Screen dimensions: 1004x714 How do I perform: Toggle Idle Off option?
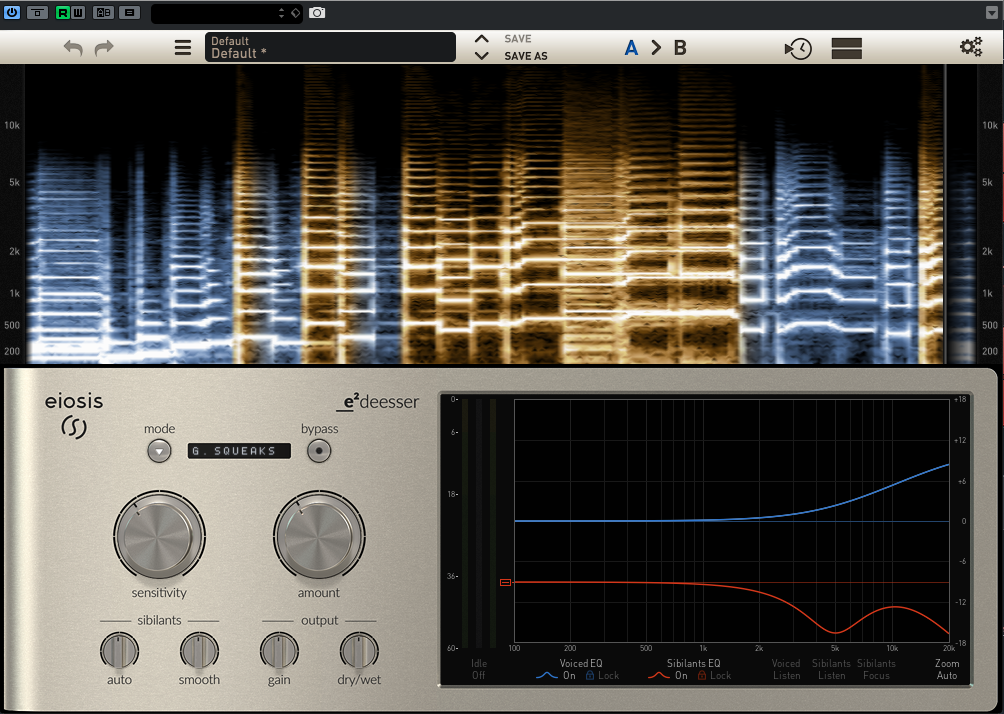(x=479, y=669)
